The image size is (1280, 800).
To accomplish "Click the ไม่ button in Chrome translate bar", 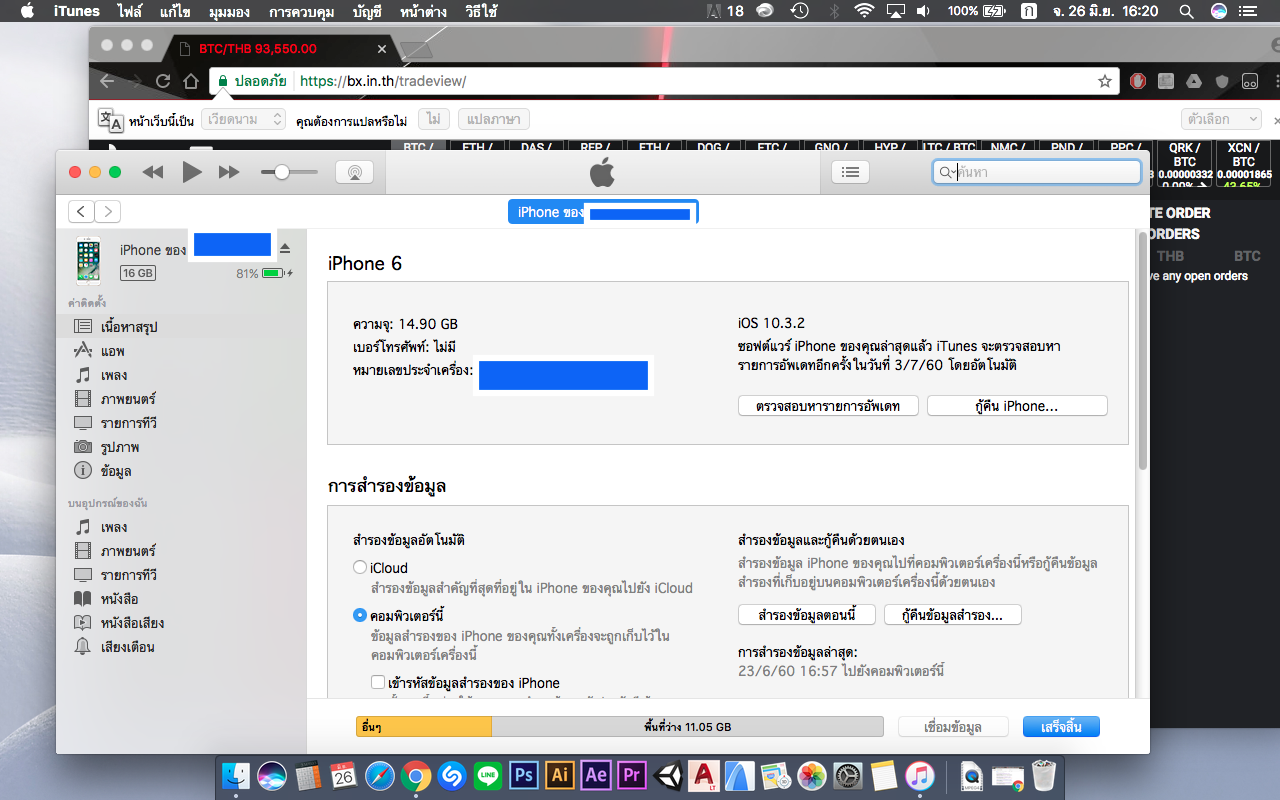I will [433, 120].
